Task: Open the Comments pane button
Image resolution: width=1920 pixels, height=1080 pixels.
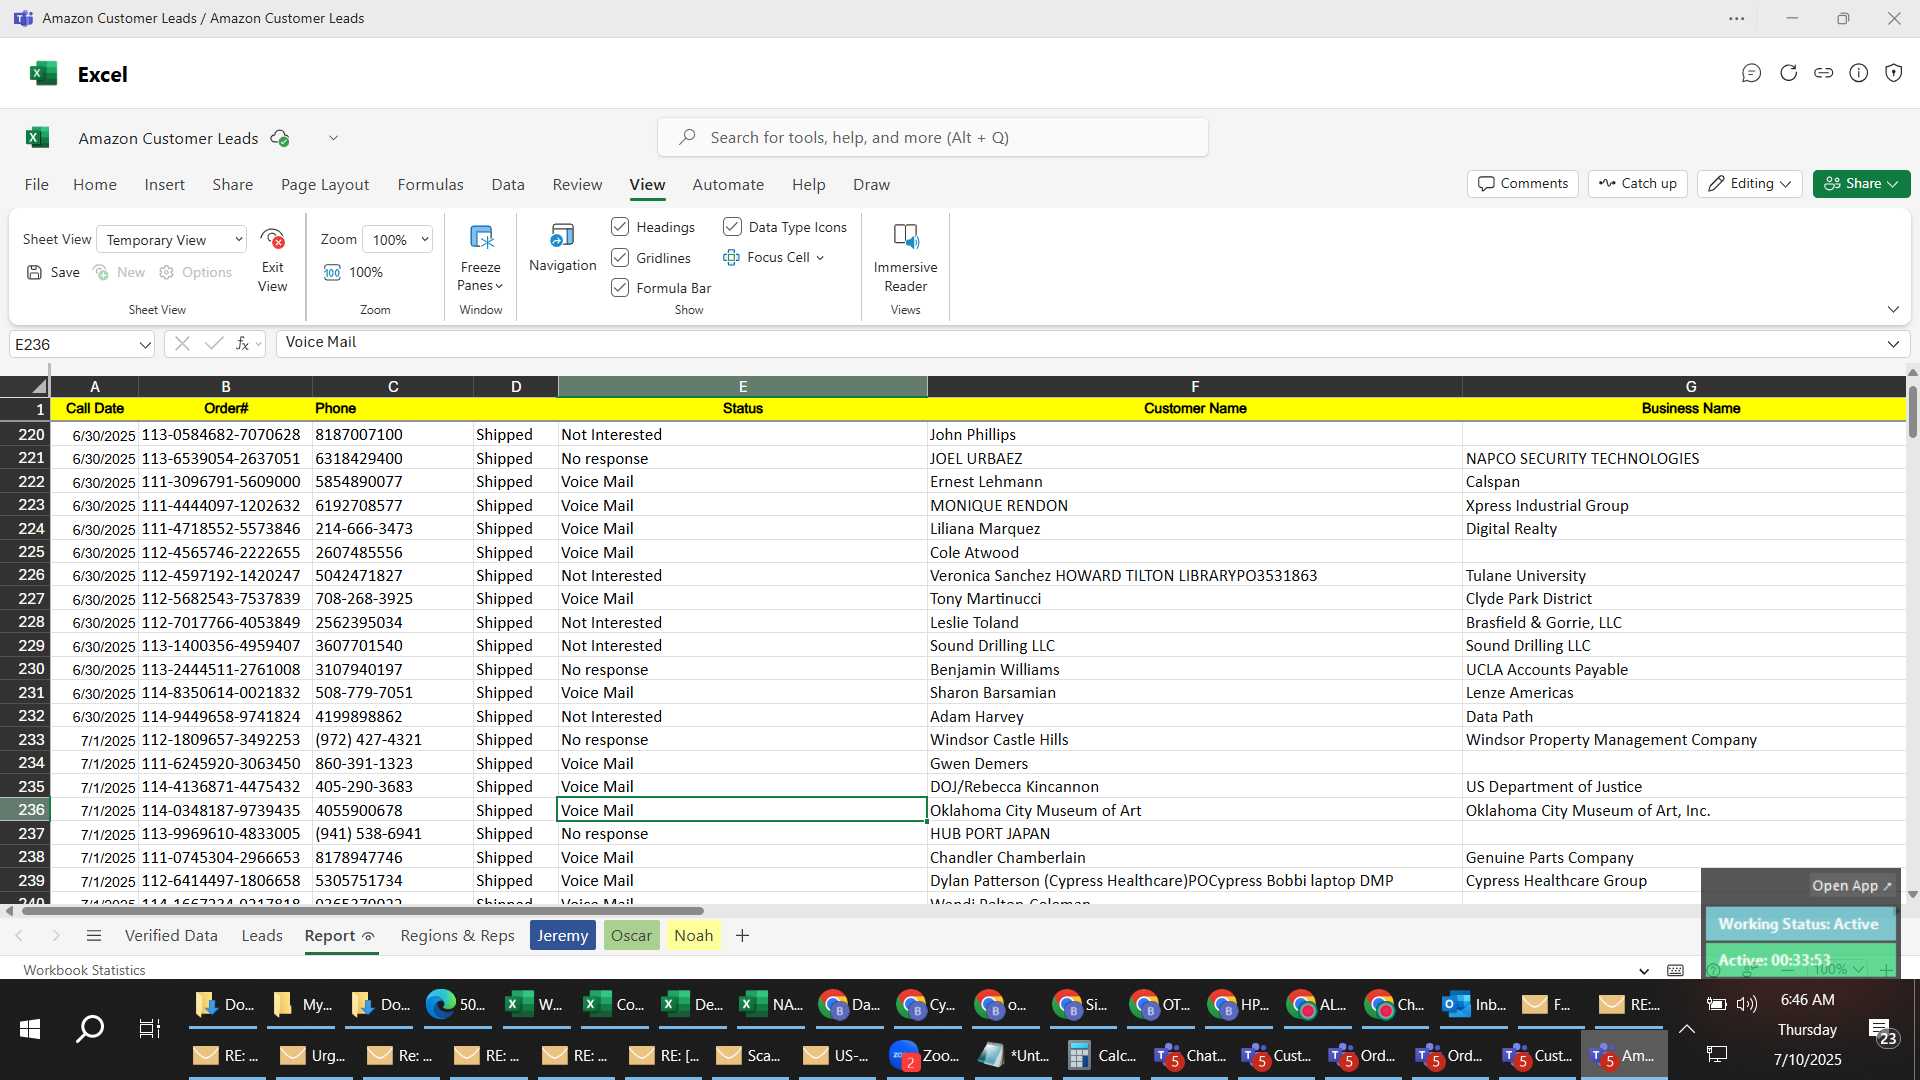Action: coord(1522,184)
